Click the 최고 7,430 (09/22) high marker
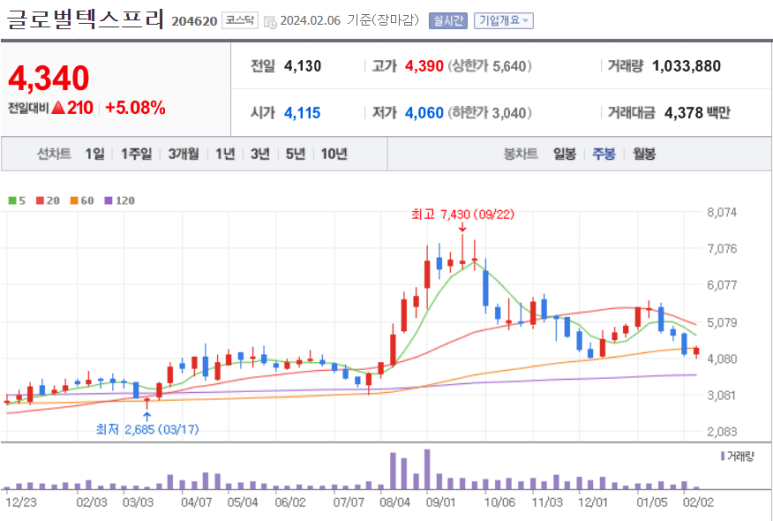Viewport: 773px width, 521px height. click(x=462, y=214)
